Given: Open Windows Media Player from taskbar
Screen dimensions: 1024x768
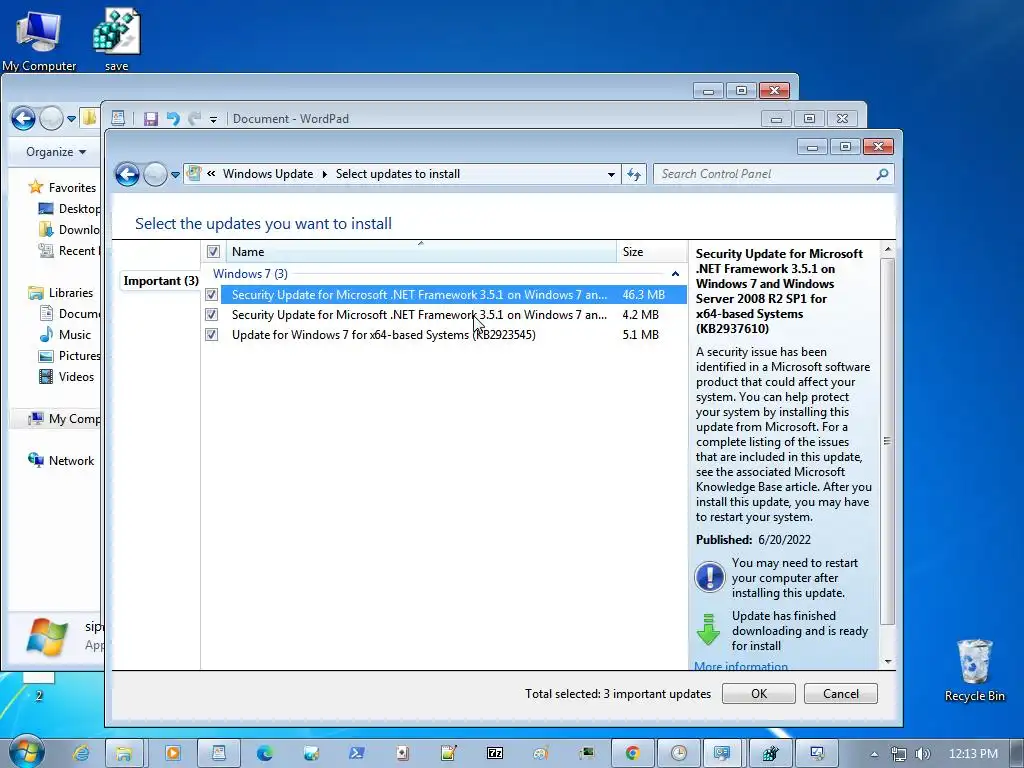Looking at the screenshot, I should [x=172, y=753].
